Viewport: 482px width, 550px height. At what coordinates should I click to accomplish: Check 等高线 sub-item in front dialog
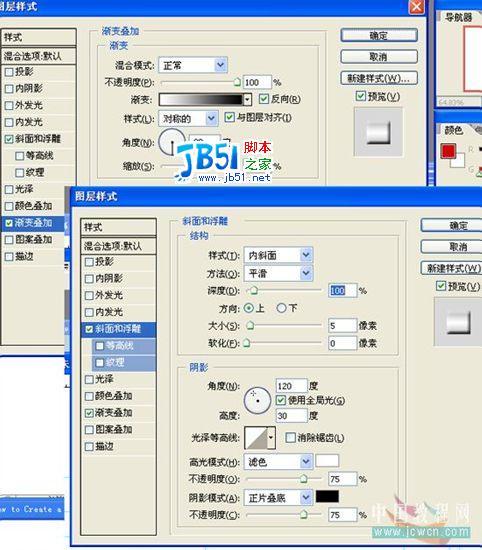(x=100, y=346)
